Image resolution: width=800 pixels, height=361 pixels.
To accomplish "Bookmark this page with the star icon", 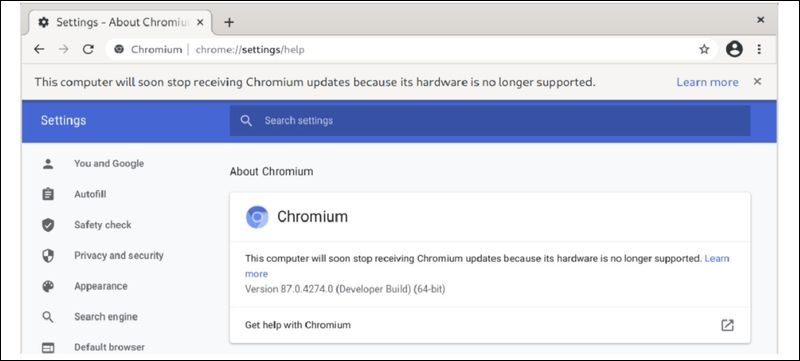I will tap(704, 49).
